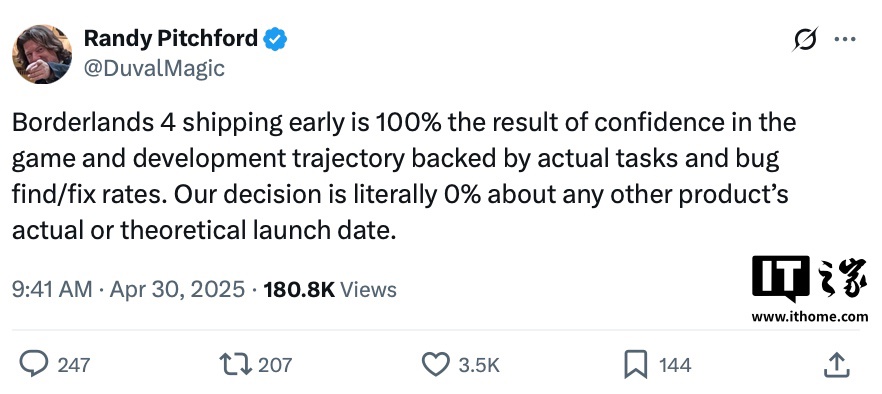
Task: Click the 247 replies count
Action: pyautogui.click(x=74, y=365)
